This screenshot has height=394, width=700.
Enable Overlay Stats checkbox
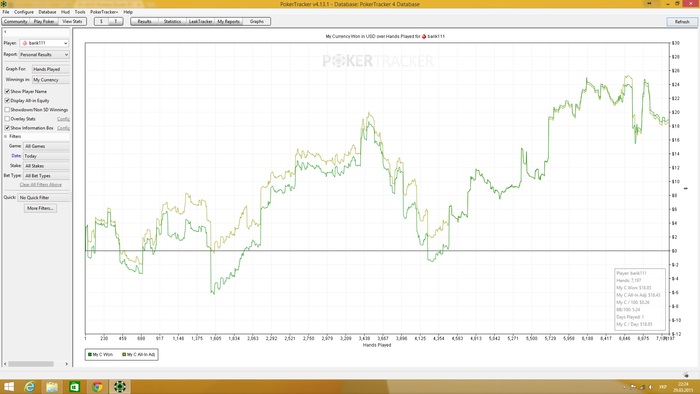[x=7, y=119]
